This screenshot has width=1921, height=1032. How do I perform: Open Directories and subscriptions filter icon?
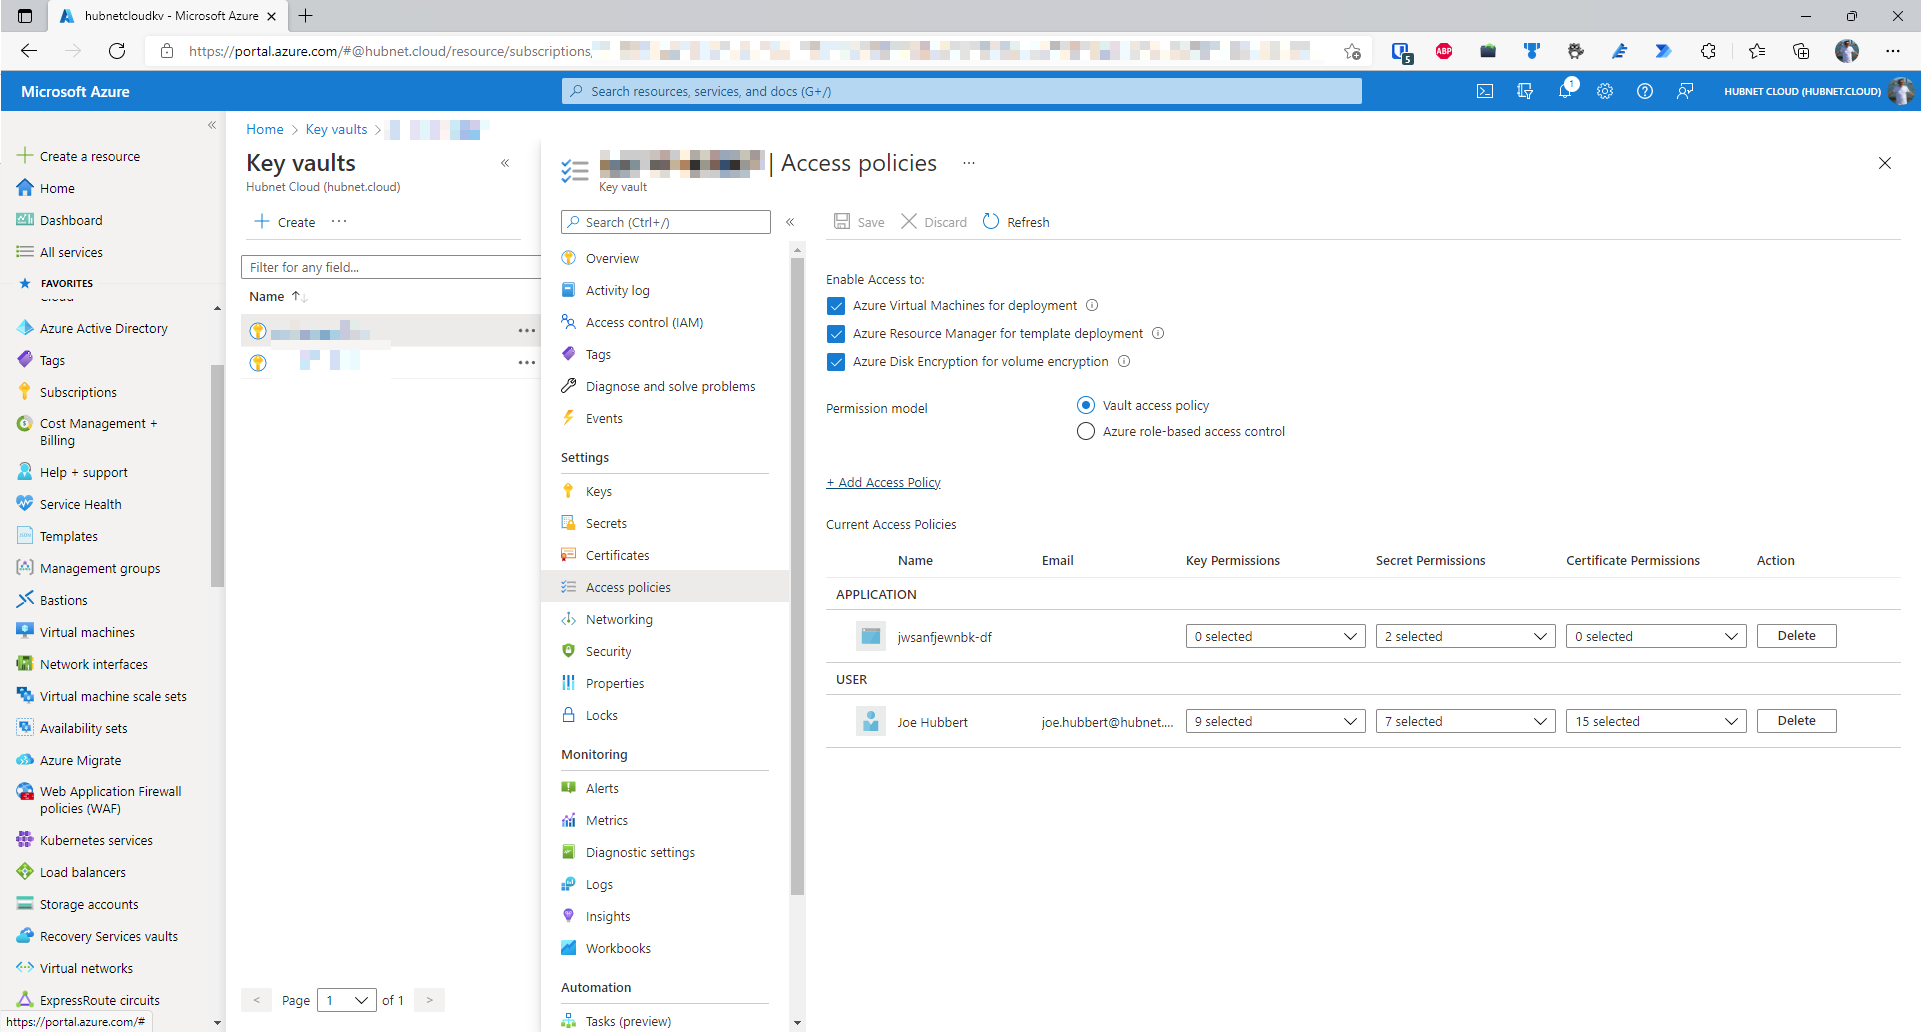(1525, 91)
